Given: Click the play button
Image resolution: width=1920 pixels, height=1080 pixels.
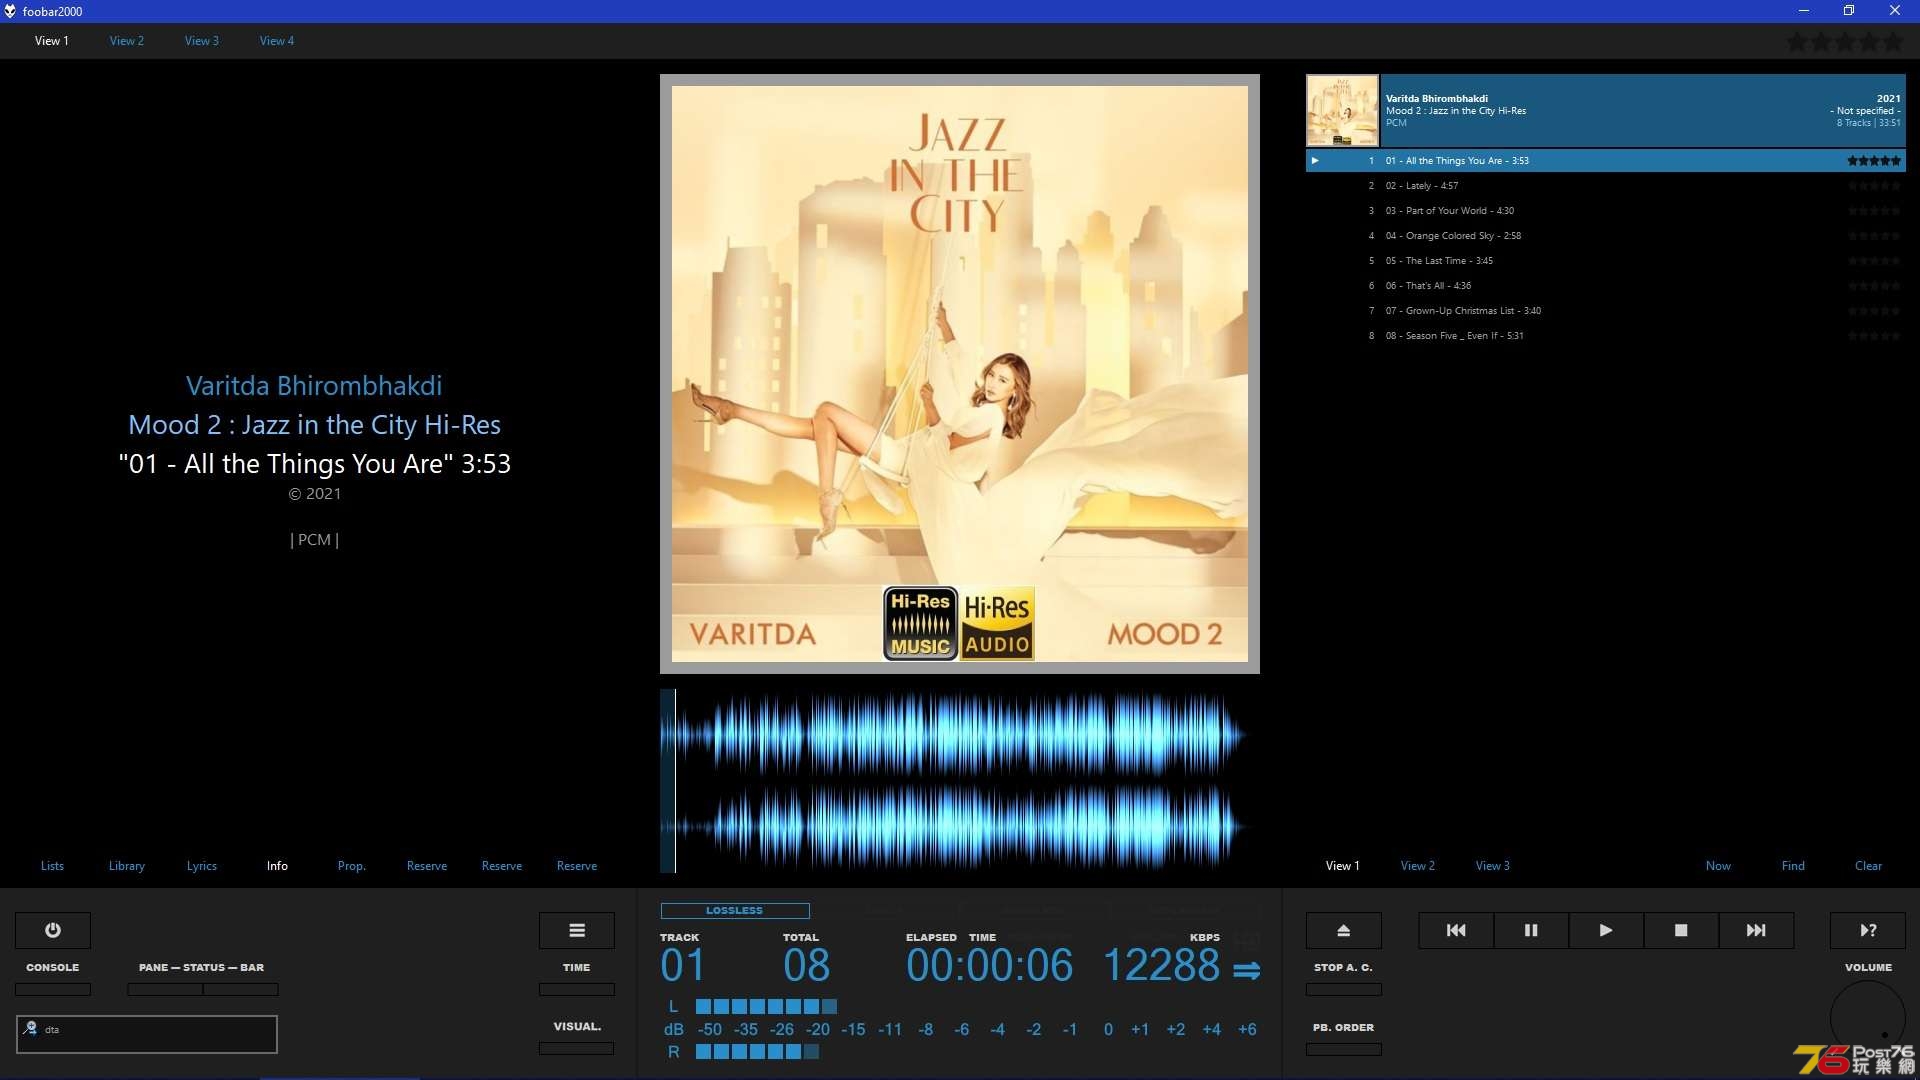Looking at the screenshot, I should (1606, 930).
